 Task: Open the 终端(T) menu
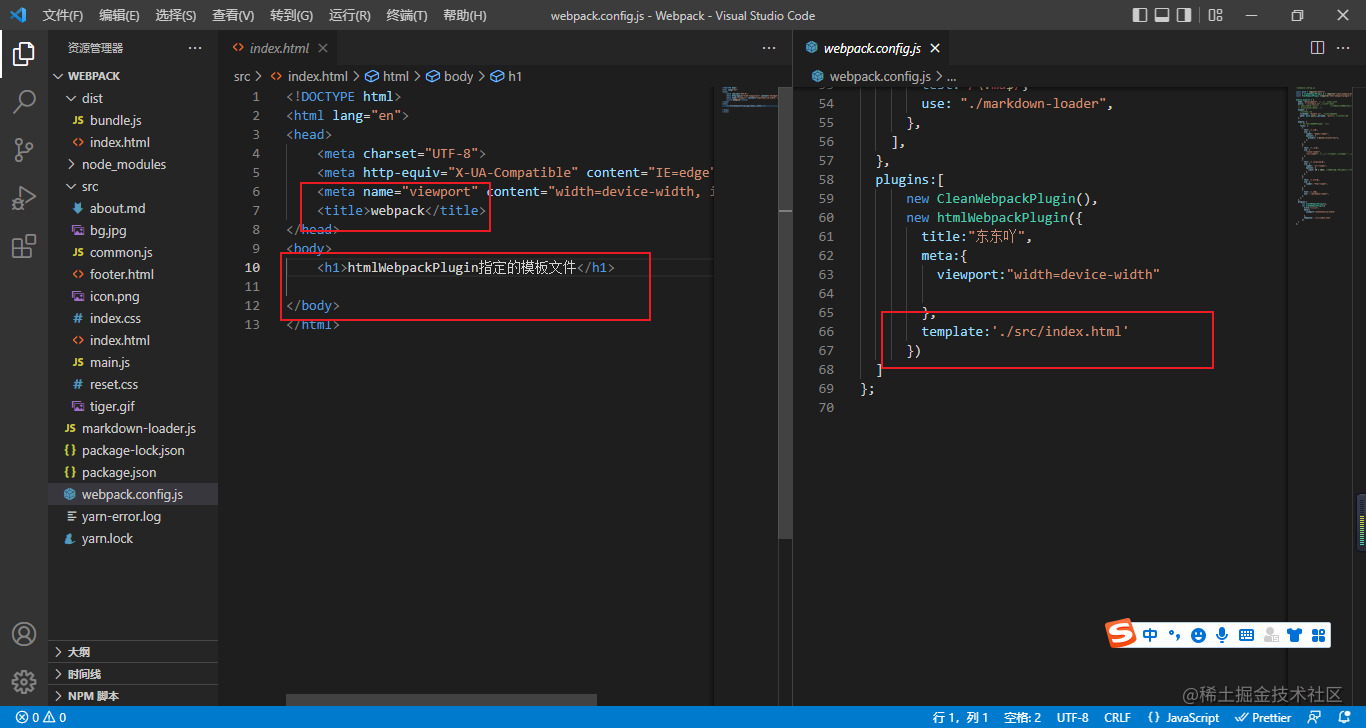[x=407, y=15]
